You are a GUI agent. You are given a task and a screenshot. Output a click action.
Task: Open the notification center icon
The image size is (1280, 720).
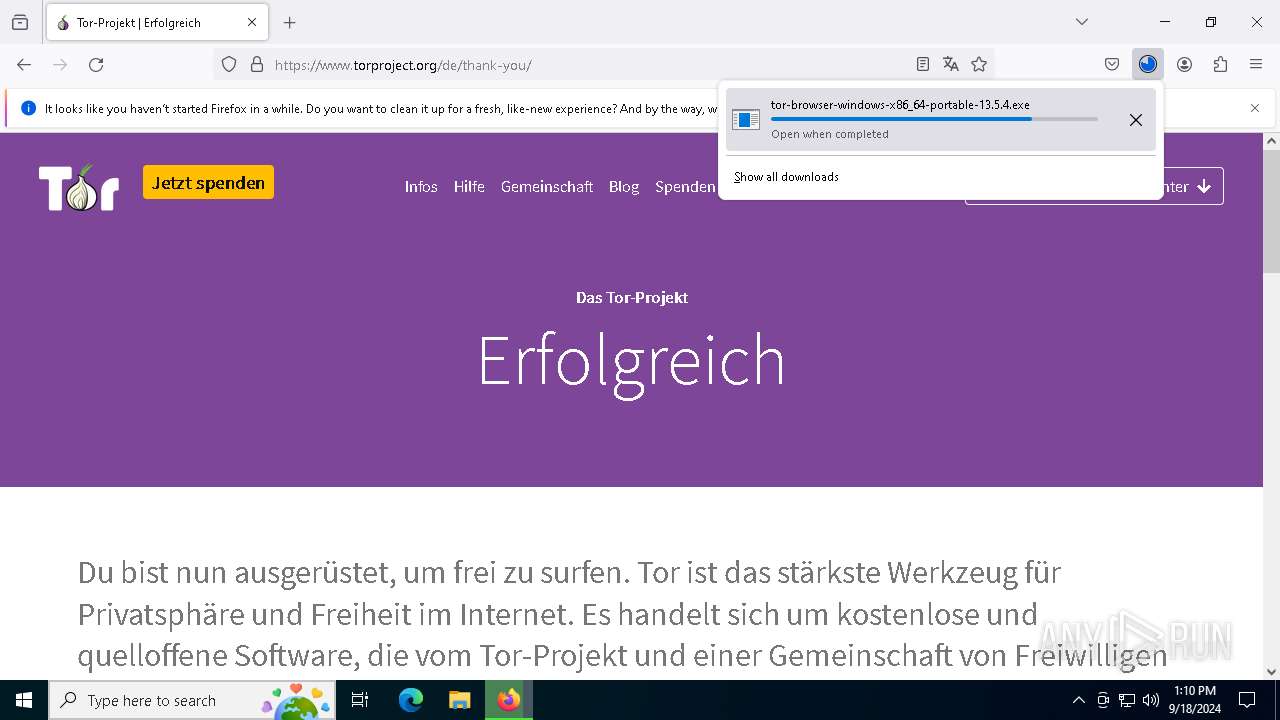(x=1247, y=700)
